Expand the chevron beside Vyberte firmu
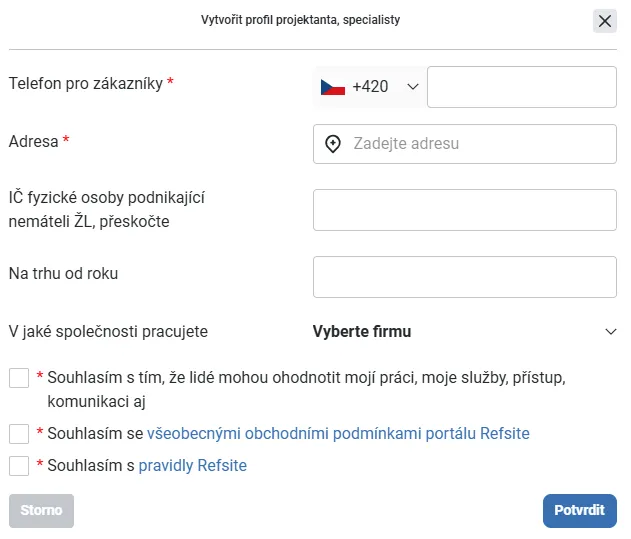 click(610, 332)
